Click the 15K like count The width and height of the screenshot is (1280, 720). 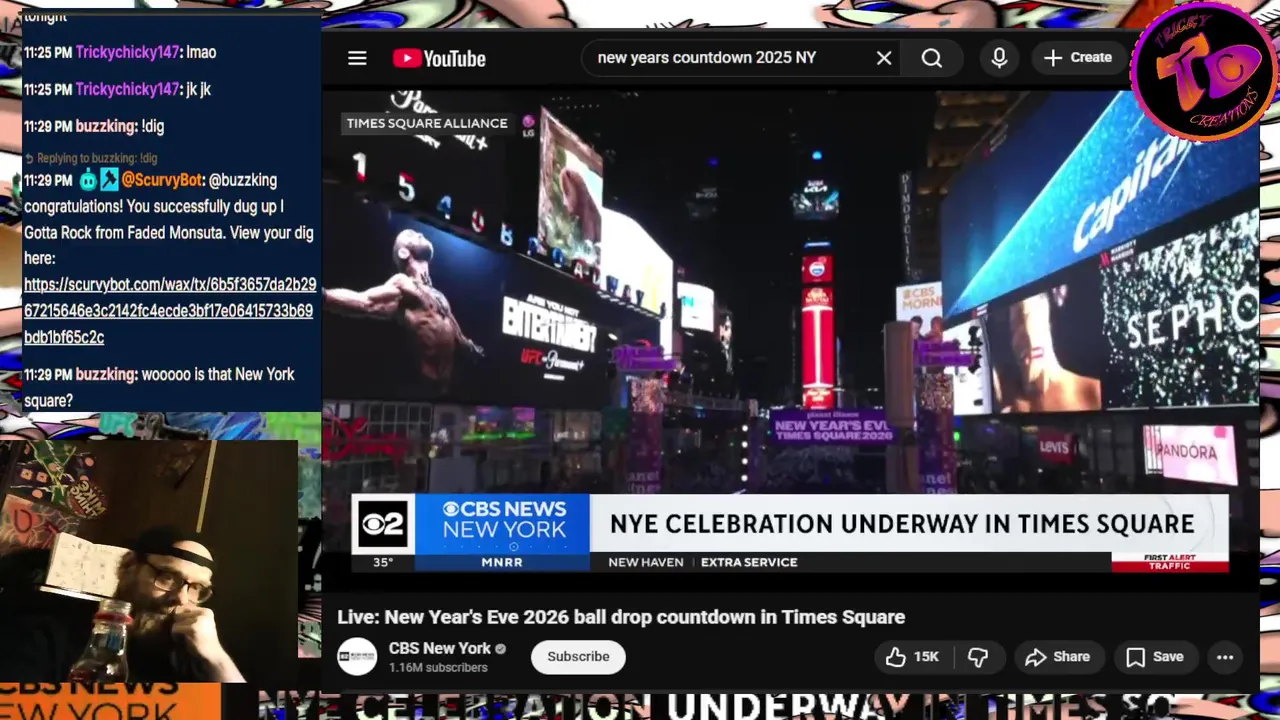click(x=926, y=657)
